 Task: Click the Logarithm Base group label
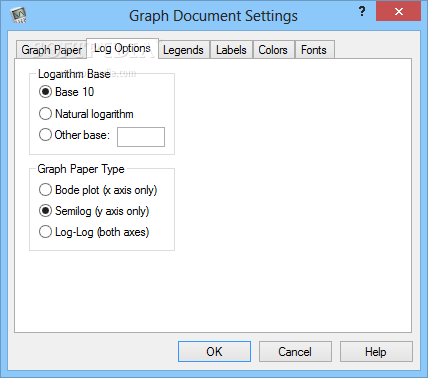click(74, 74)
